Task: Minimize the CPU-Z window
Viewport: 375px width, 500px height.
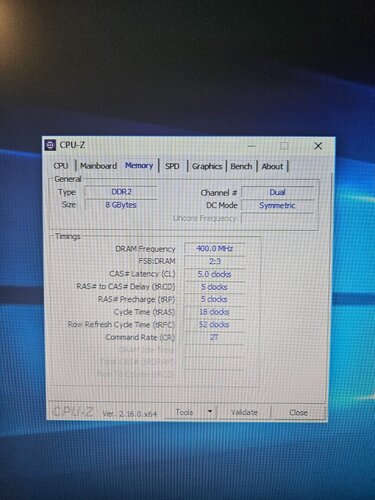Action: (x=252, y=146)
